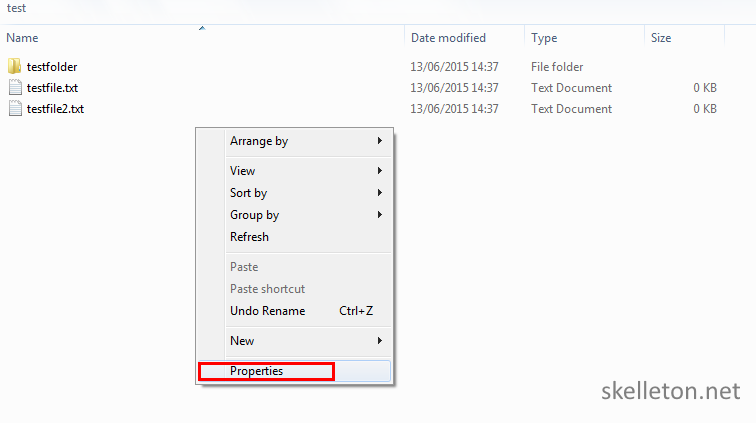Viewport: 756px width, 423px height.
Task: Click the Size column header
Action: click(x=685, y=38)
